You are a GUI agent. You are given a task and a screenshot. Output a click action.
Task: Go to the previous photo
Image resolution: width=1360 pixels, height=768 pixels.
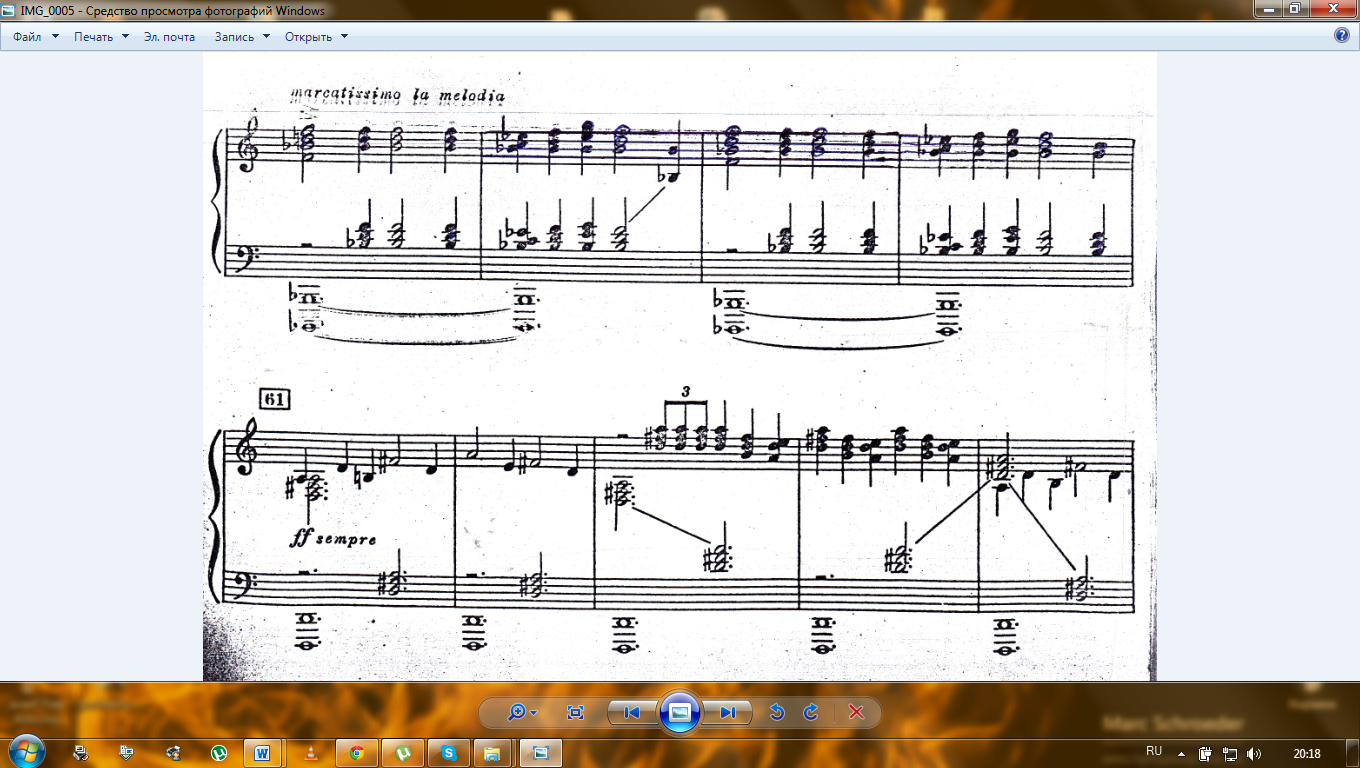coord(632,712)
